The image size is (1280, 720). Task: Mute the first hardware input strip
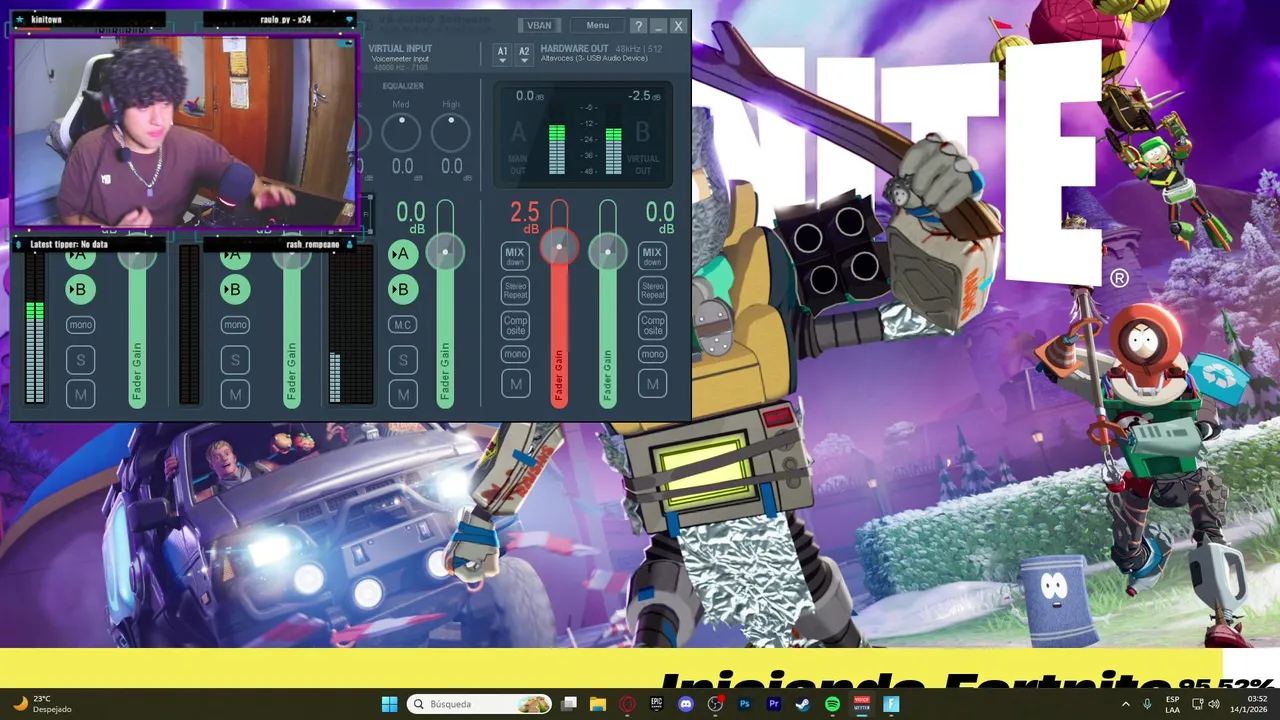point(81,395)
